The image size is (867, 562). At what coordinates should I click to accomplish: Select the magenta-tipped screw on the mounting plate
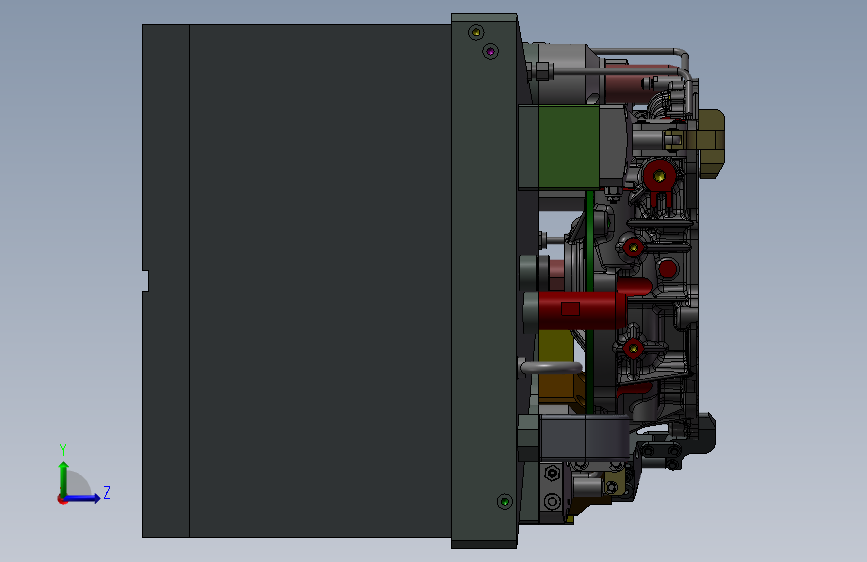point(490,51)
